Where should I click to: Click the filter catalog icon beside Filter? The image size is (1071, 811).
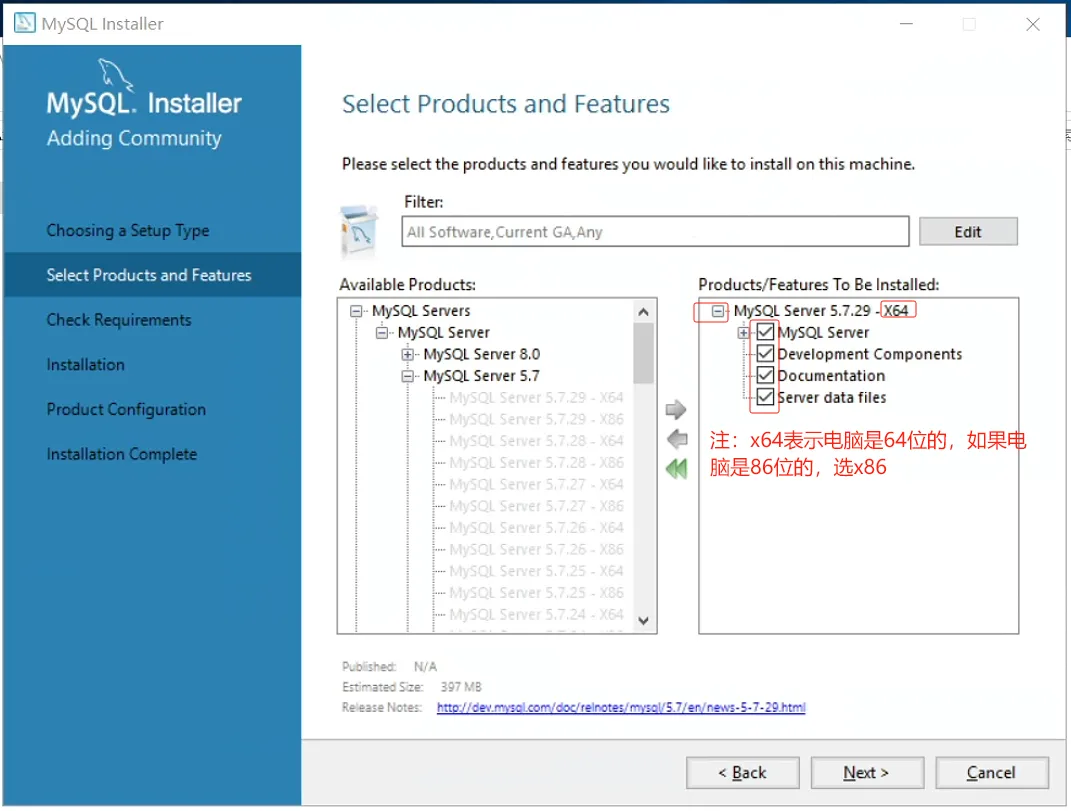[x=359, y=231]
